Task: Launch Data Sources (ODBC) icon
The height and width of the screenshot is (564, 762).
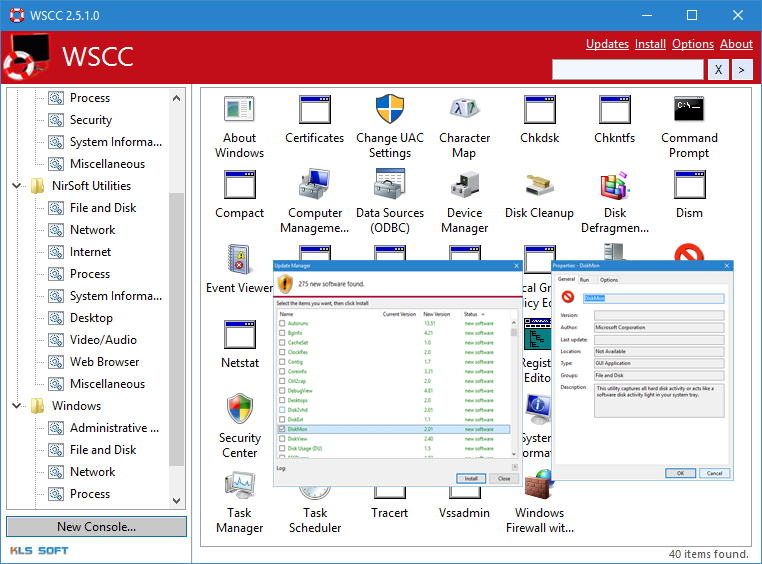Action: click(x=390, y=184)
